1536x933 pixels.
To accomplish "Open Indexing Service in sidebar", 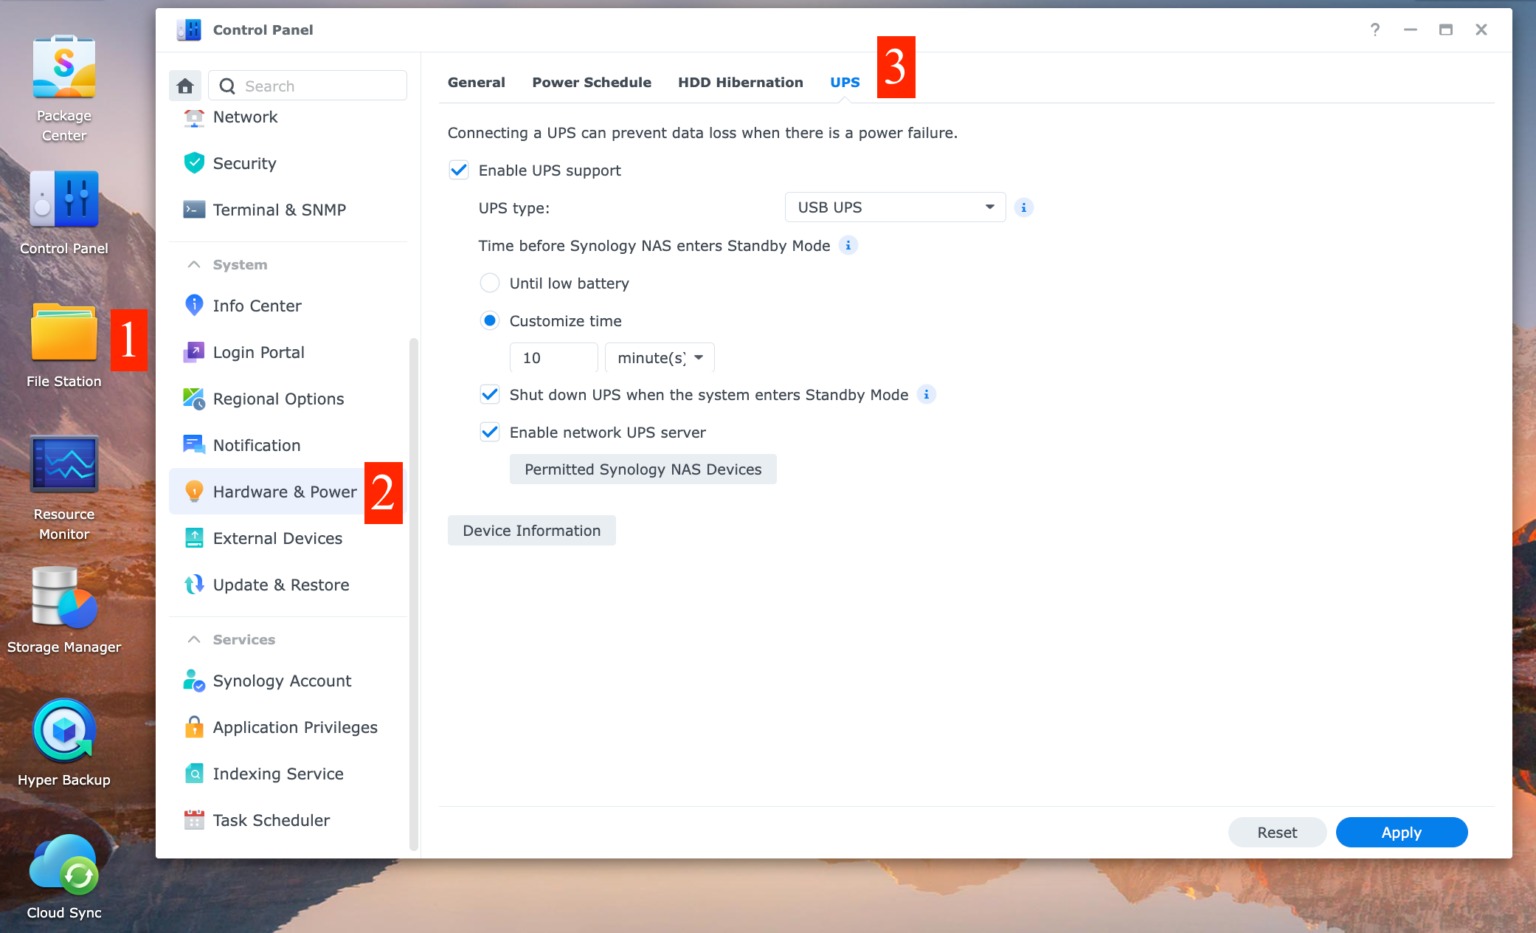I will [x=288, y=773].
